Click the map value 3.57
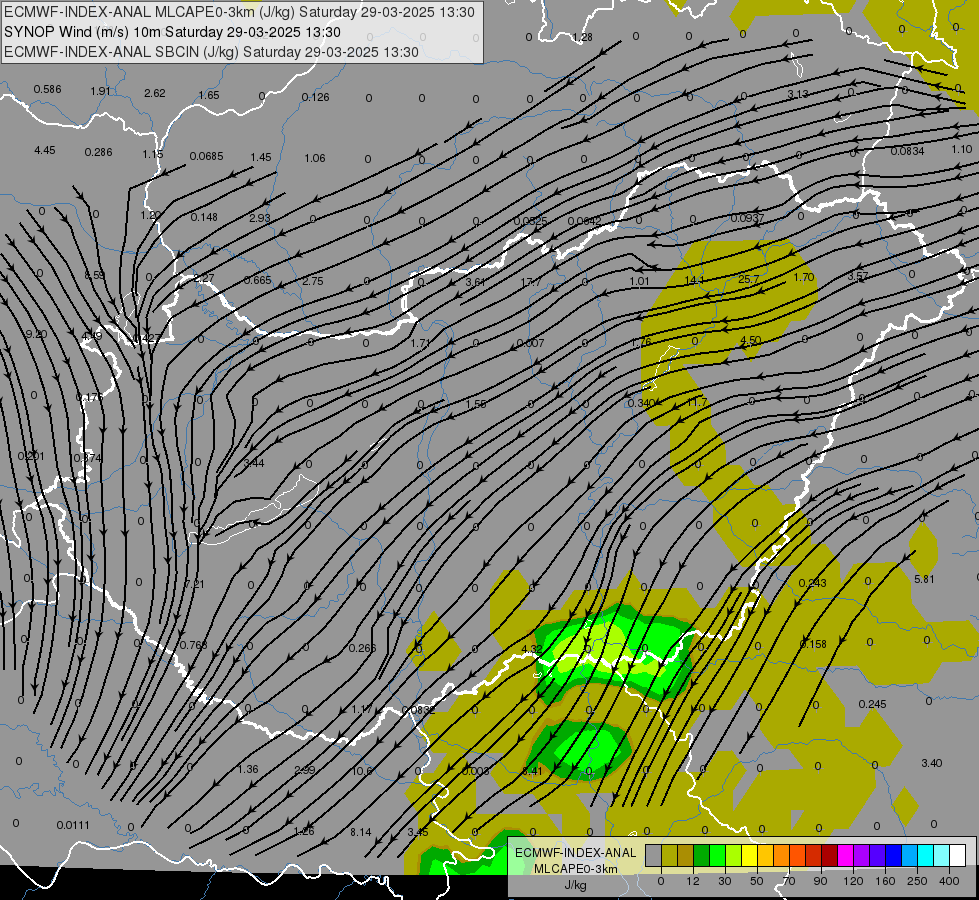Screen dimensions: 979x900 point(858,275)
